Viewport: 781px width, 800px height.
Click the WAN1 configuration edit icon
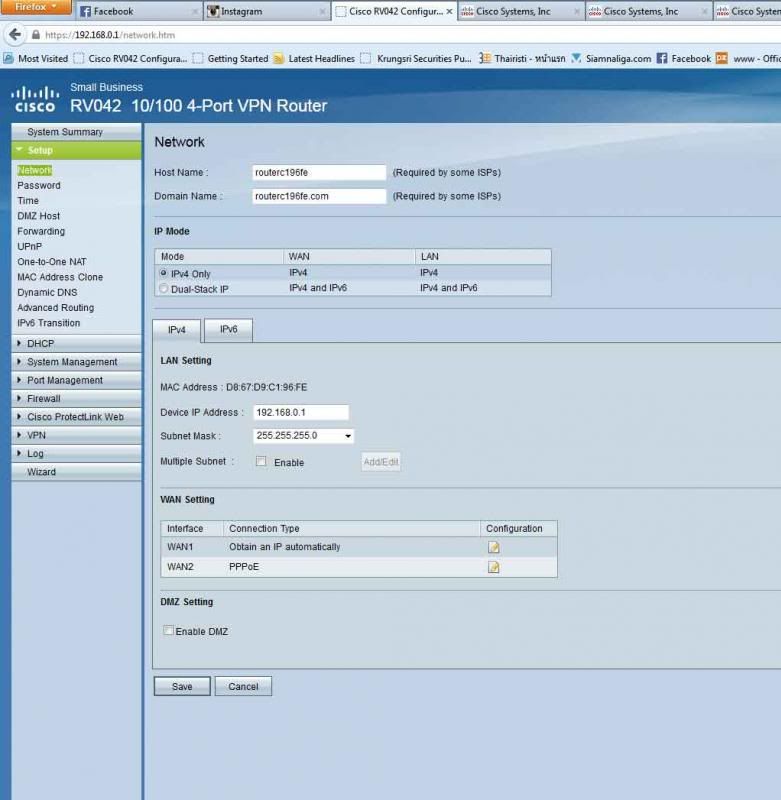(x=493, y=547)
